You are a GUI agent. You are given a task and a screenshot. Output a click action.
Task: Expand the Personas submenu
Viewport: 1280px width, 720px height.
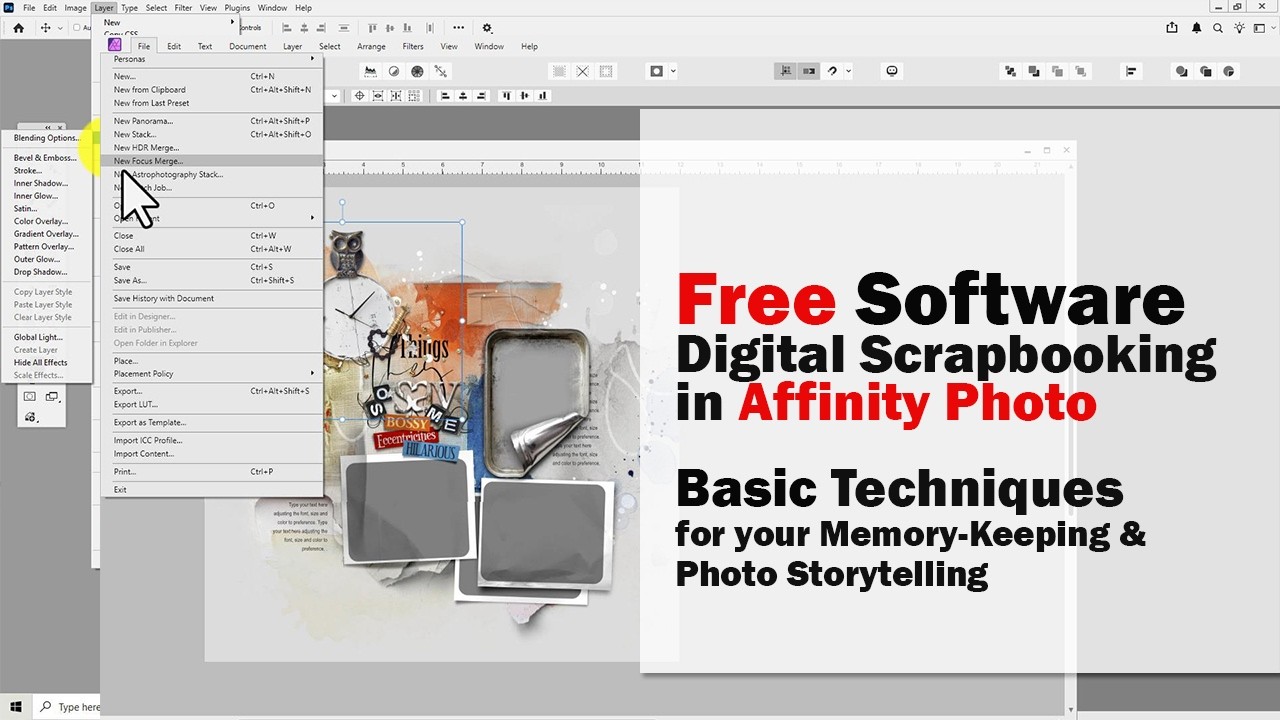pos(213,59)
